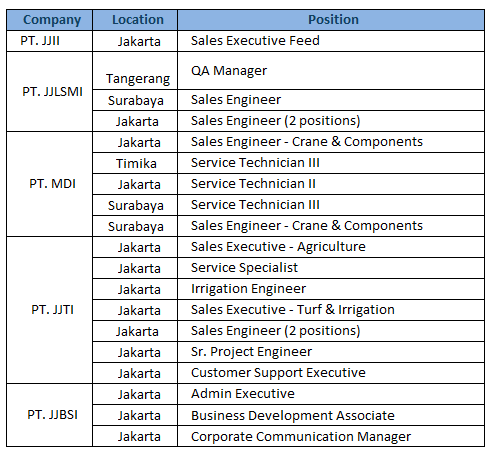This screenshot has width=491, height=453.
Task: Click the Surabaya cell beside plain Sales Engineer
Action: (135, 100)
